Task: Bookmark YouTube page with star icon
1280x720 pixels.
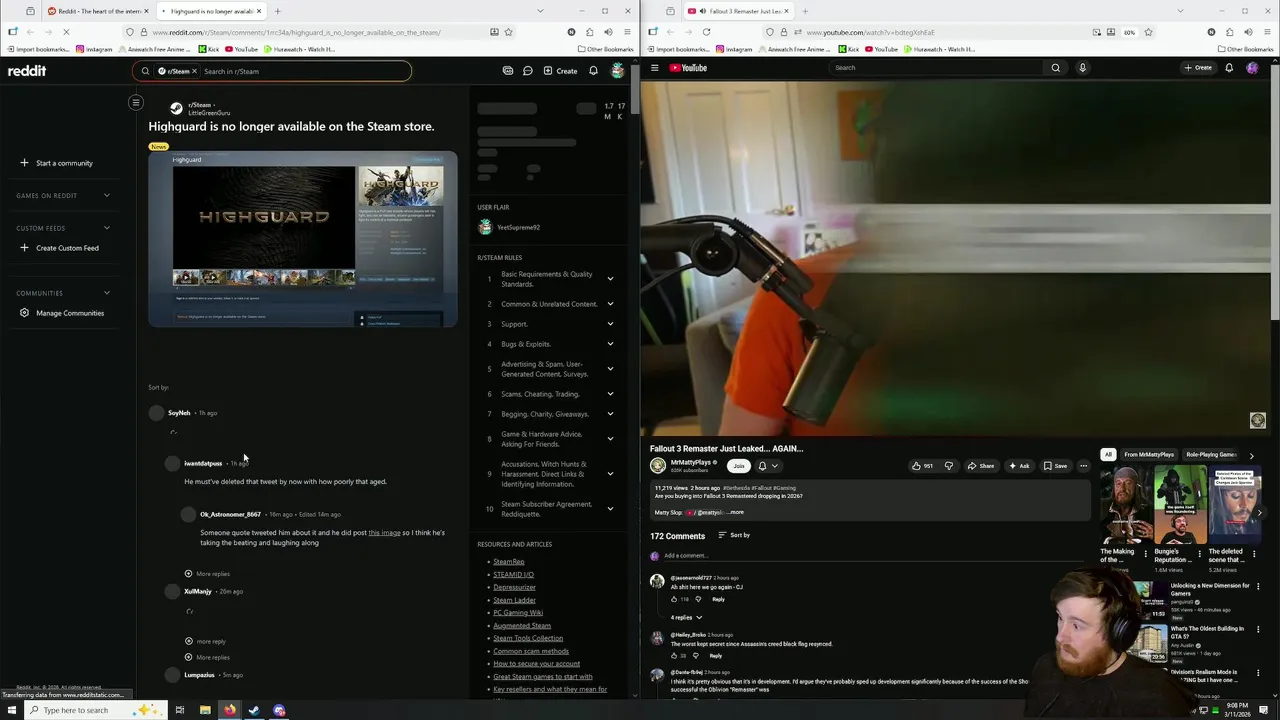Action: pos(1148,32)
